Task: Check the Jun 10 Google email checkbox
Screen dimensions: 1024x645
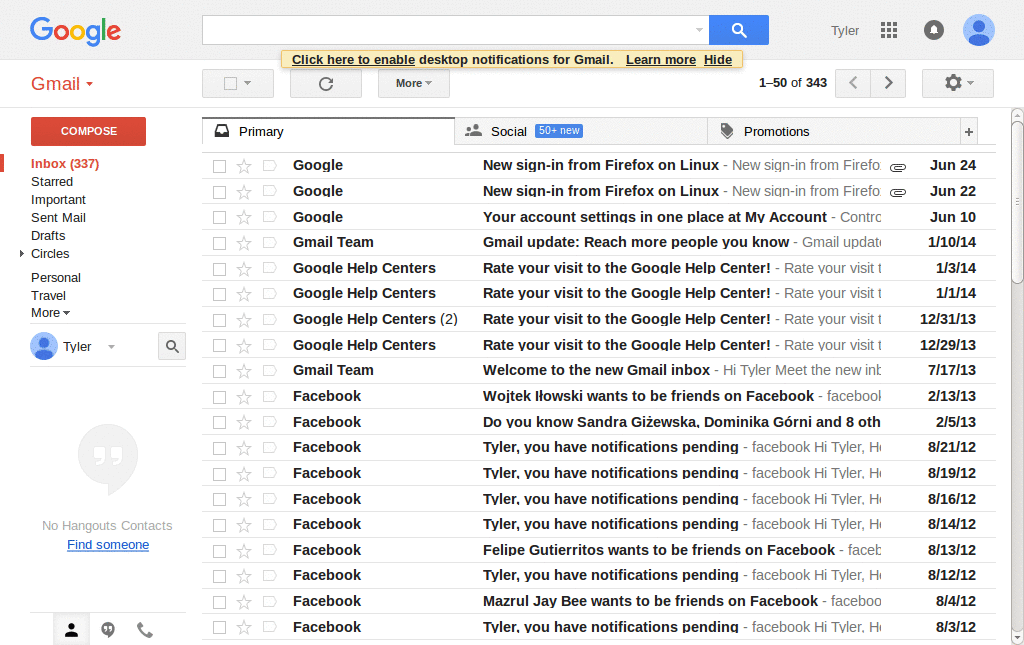Action: 219,217
